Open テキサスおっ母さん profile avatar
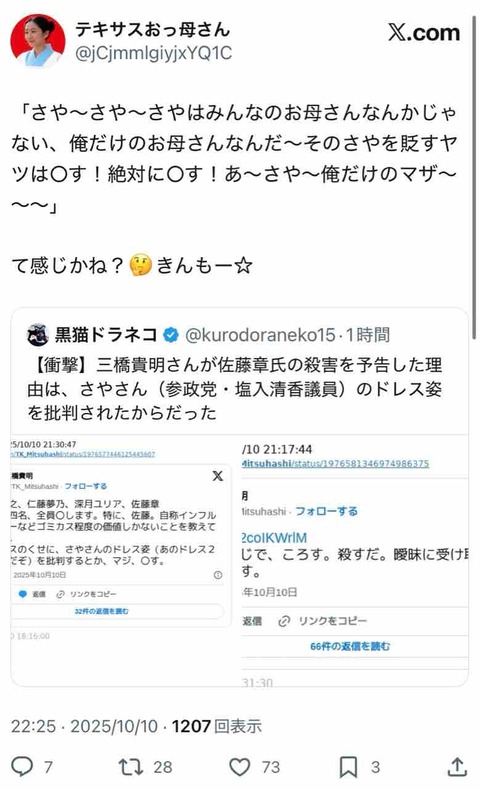480x789 pixels. [x=38, y=41]
